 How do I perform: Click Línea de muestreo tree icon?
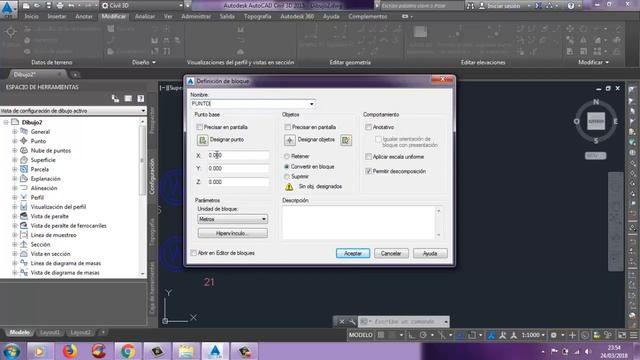[x=24, y=235]
